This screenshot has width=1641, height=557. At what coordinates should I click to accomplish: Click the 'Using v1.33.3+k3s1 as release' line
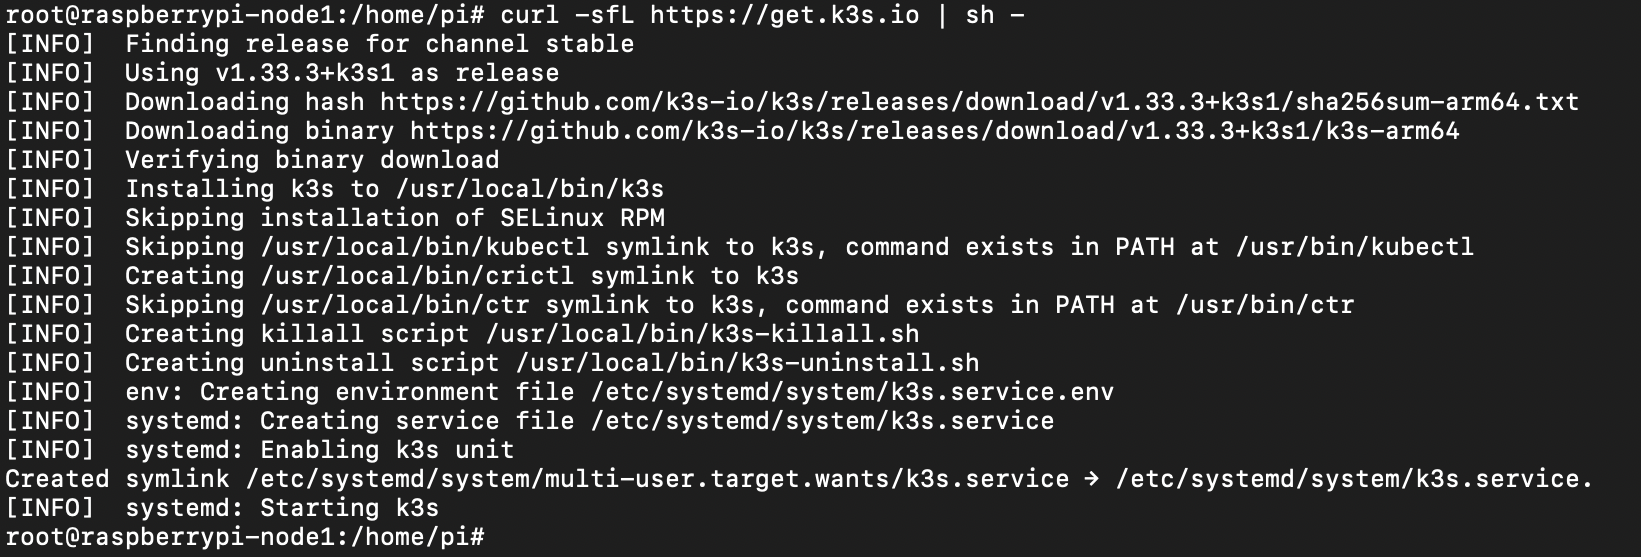[282, 73]
